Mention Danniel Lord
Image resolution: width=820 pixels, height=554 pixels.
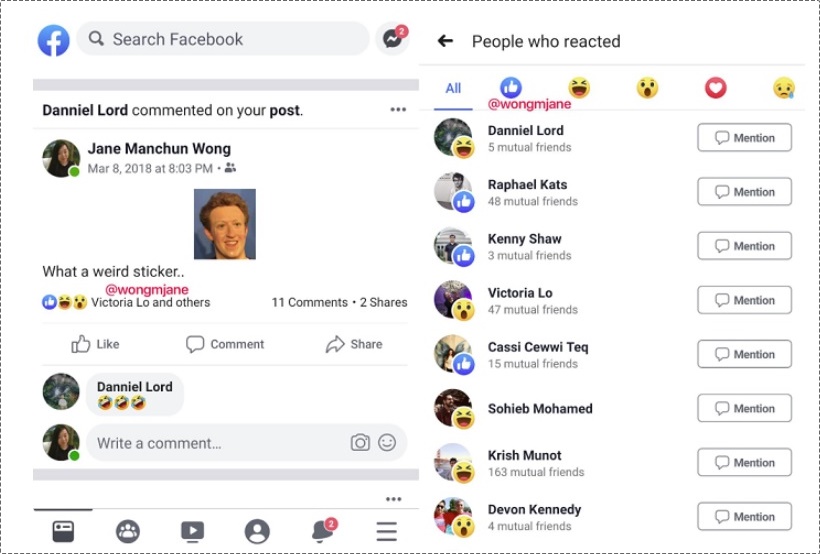pos(744,138)
